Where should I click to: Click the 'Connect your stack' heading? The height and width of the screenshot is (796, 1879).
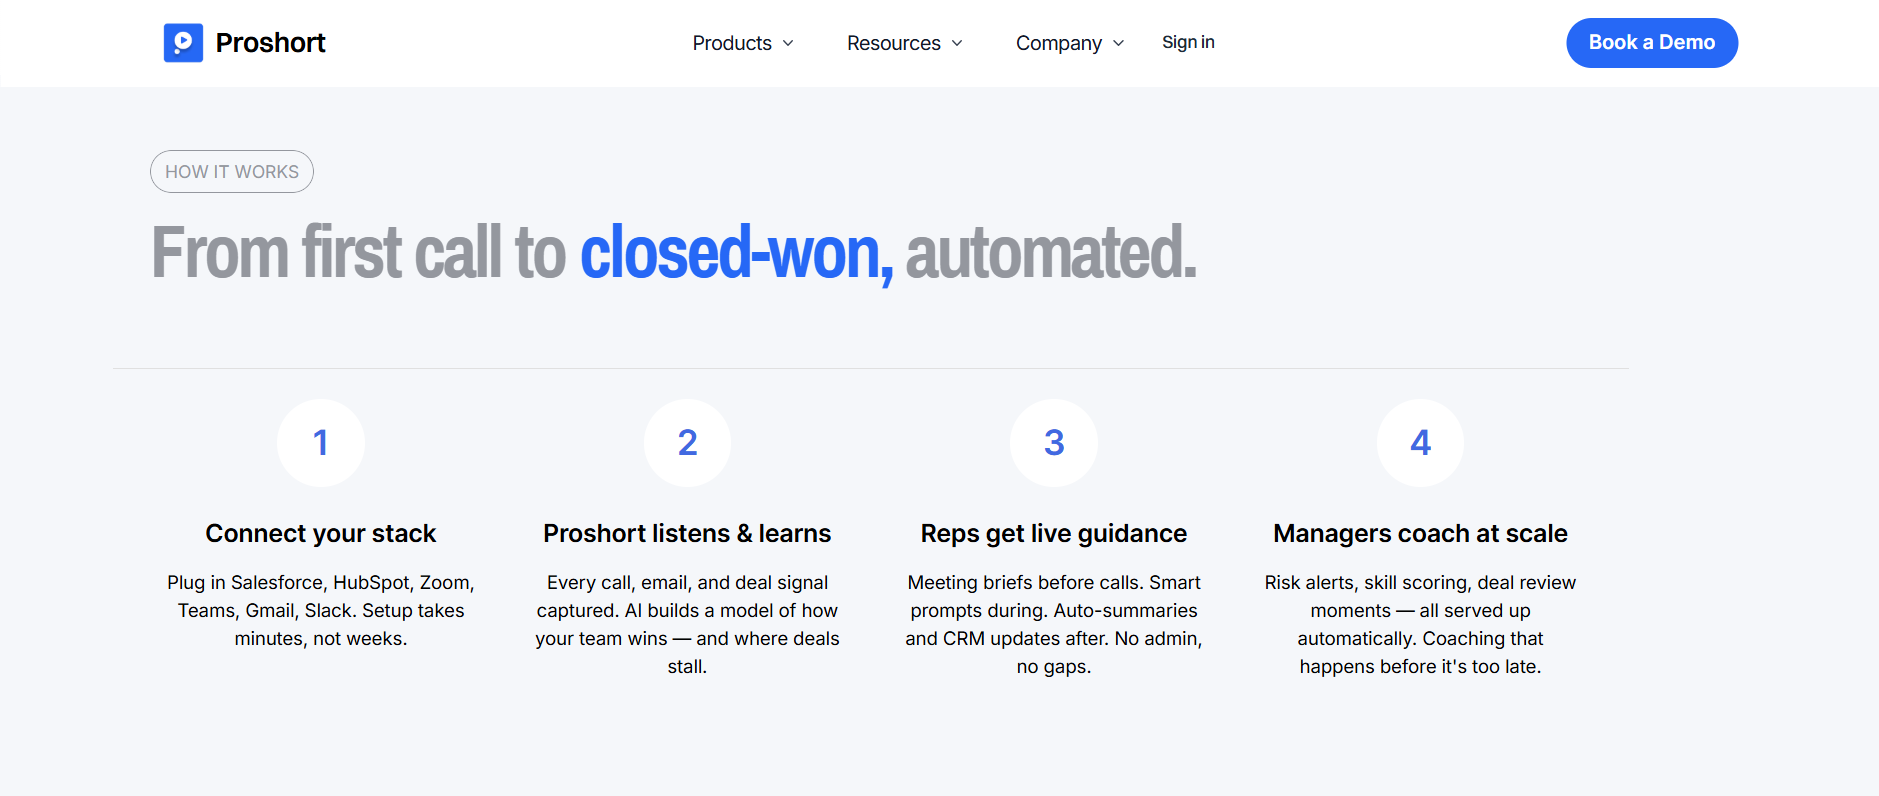(x=321, y=533)
